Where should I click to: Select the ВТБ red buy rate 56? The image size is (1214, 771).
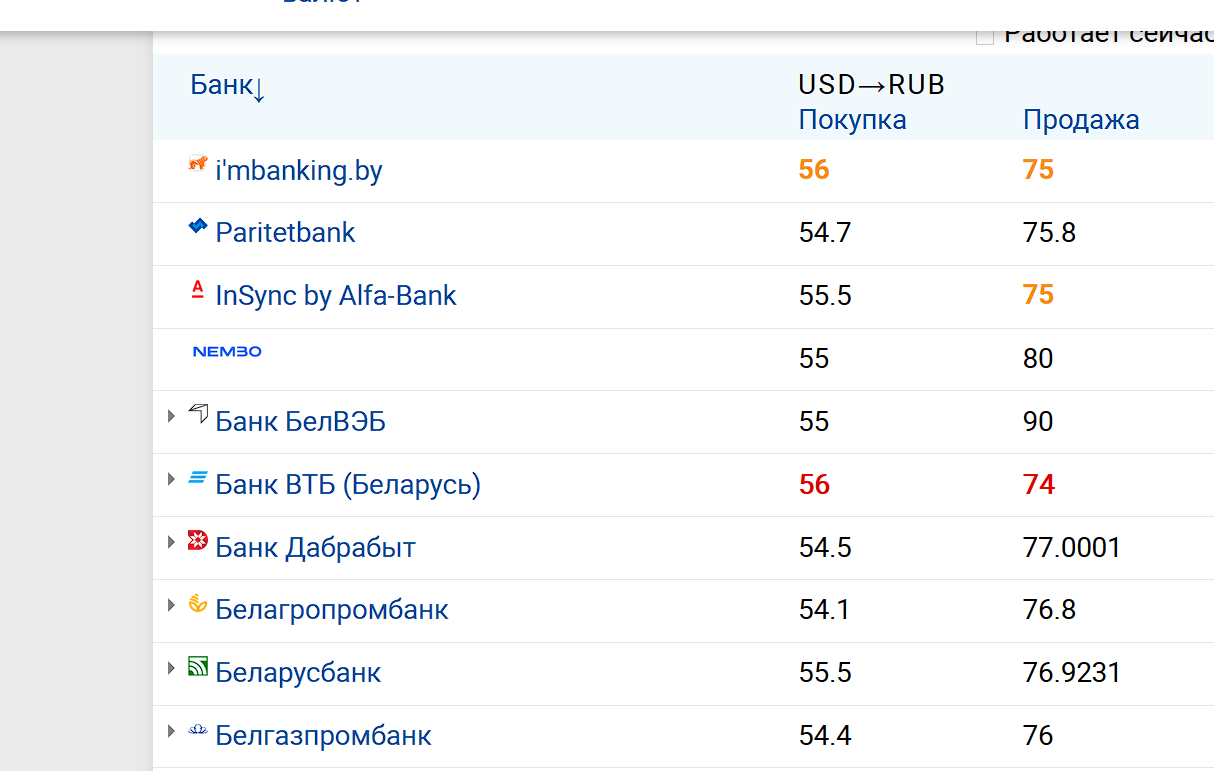click(x=814, y=485)
